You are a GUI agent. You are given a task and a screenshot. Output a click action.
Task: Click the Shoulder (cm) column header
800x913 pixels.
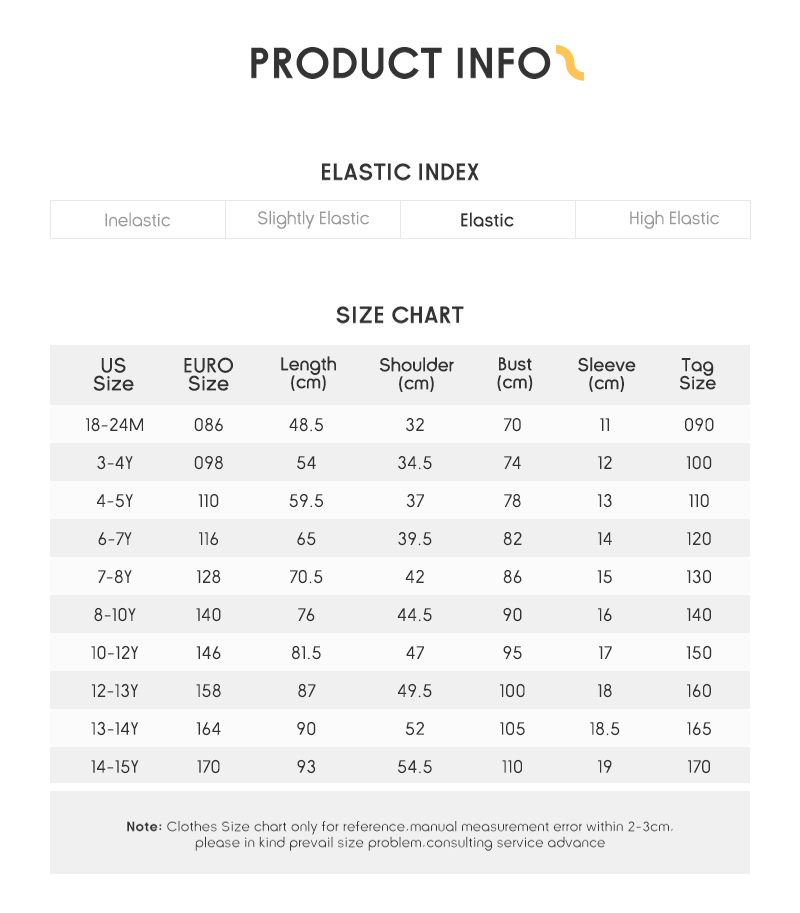point(416,374)
